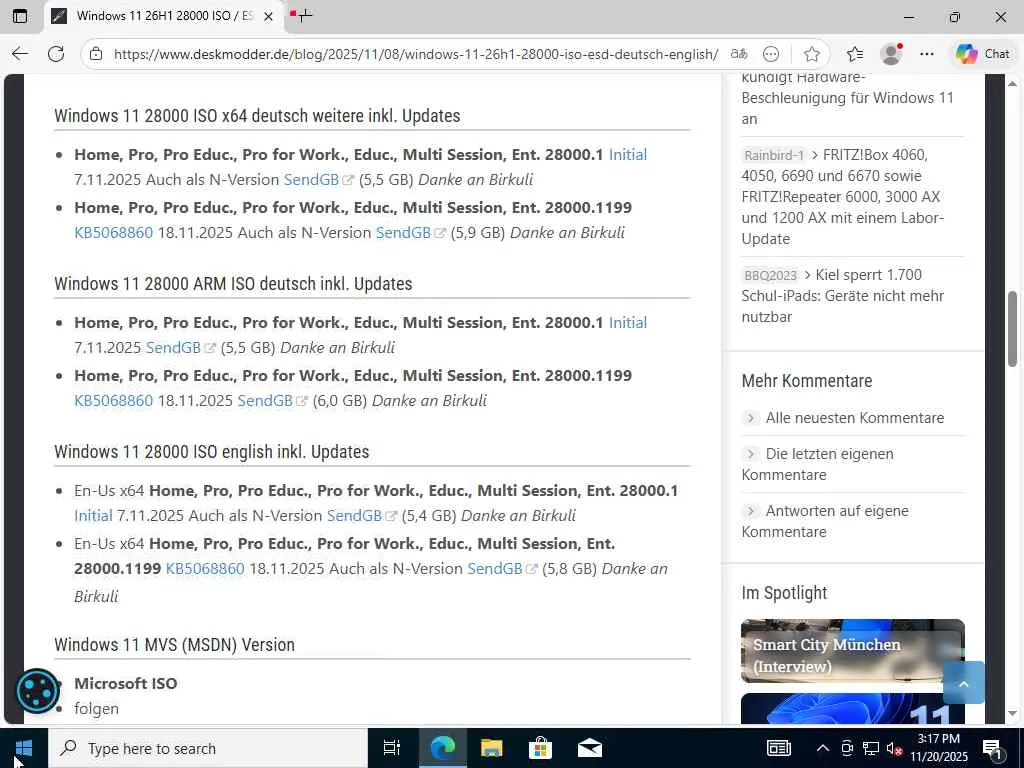1024x768 pixels.
Task: Open the round floating widget icon bottom-left
Action: pos(38,691)
